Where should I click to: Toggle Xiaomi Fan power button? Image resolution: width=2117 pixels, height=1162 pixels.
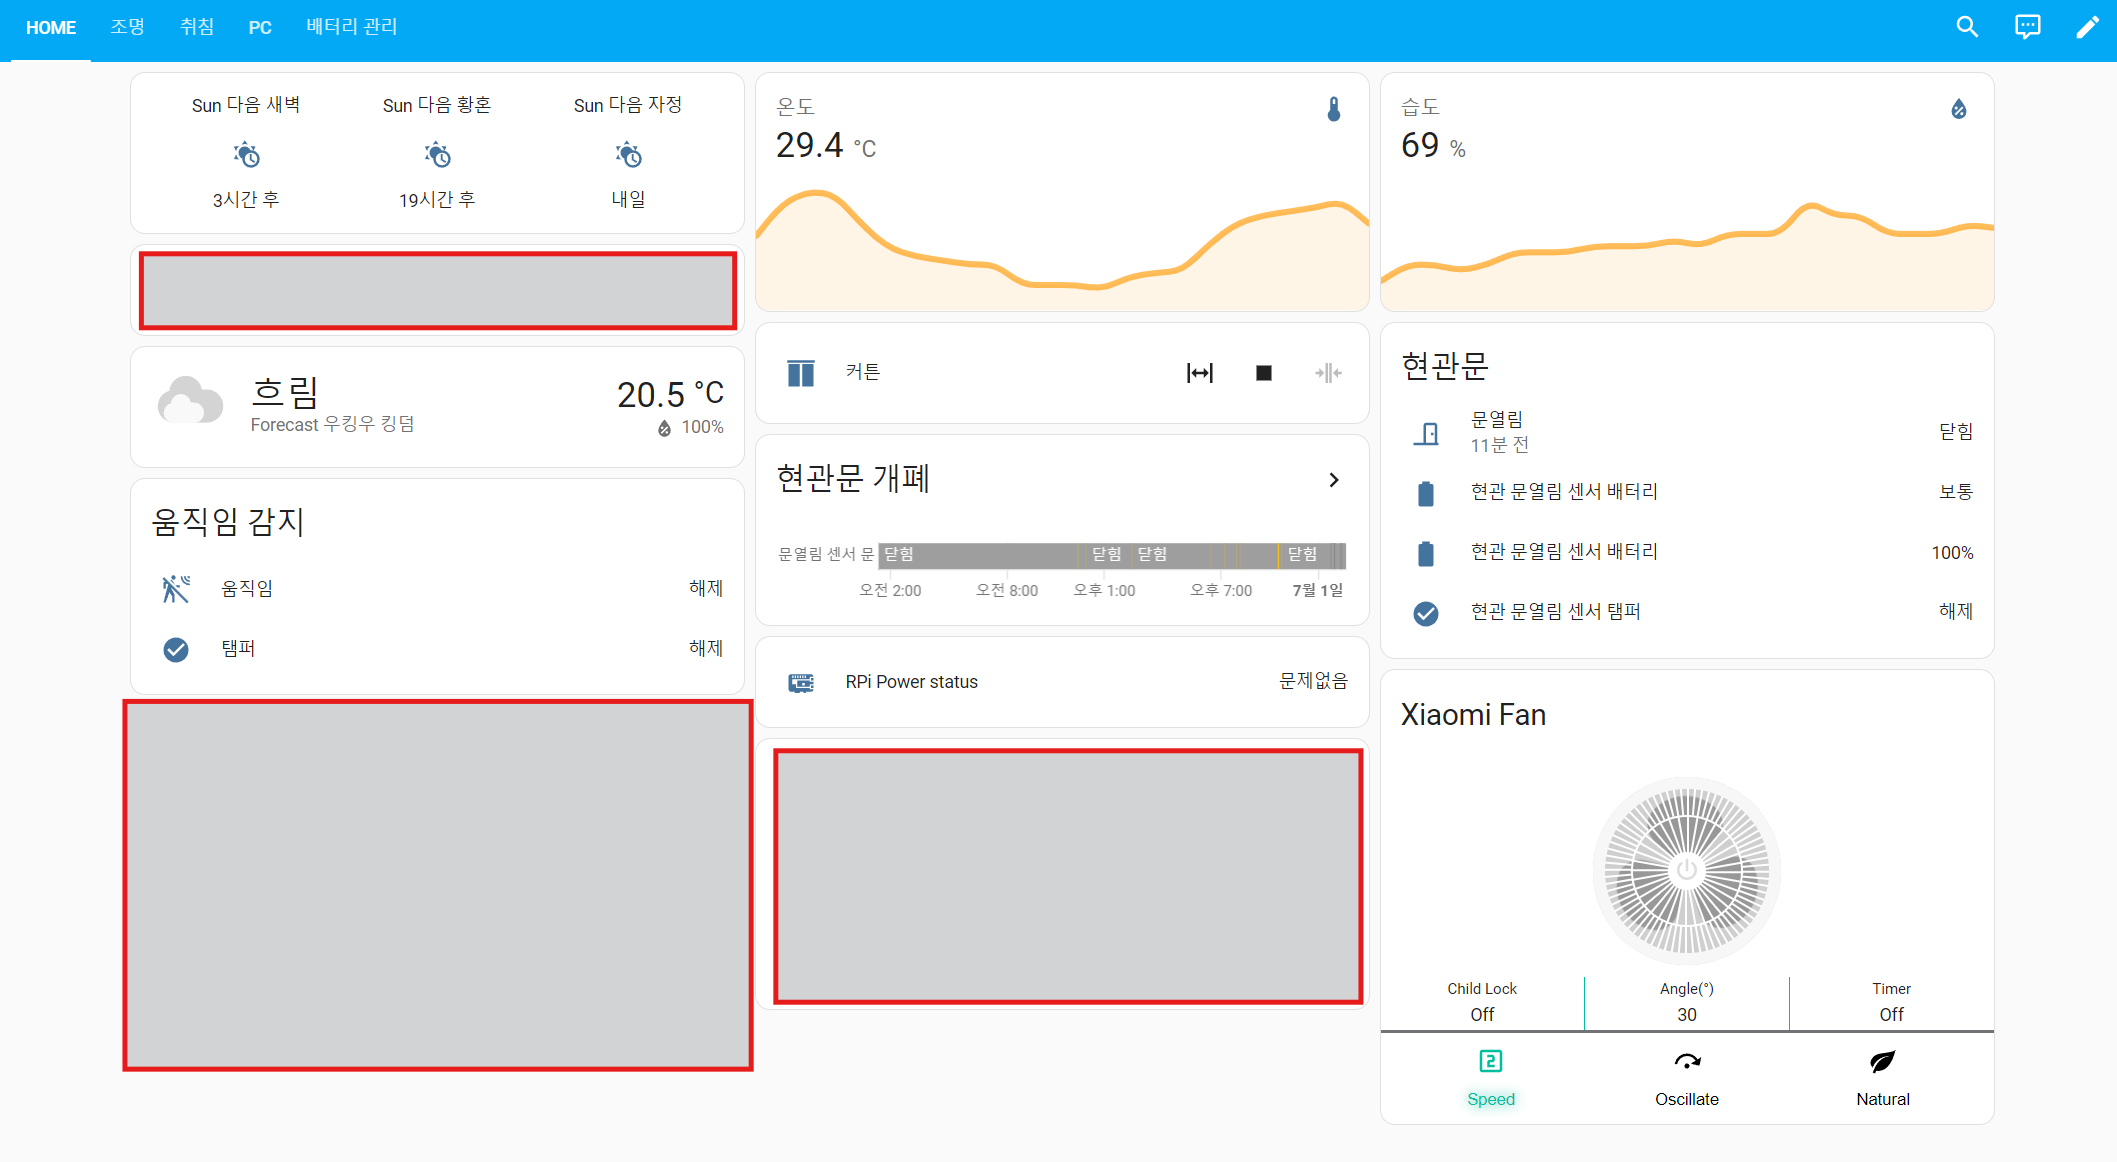click(x=1686, y=869)
